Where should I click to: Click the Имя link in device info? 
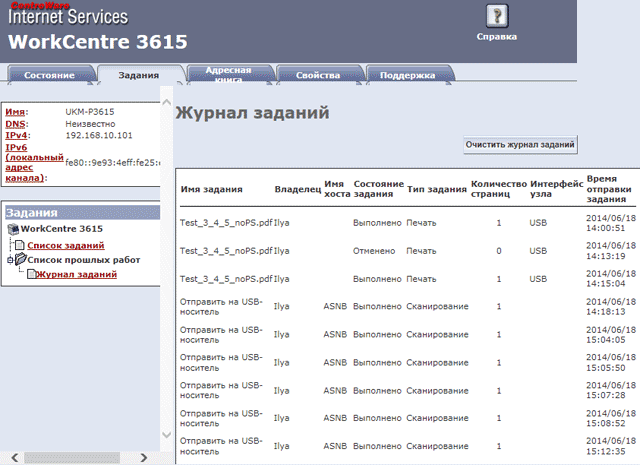[15, 112]
